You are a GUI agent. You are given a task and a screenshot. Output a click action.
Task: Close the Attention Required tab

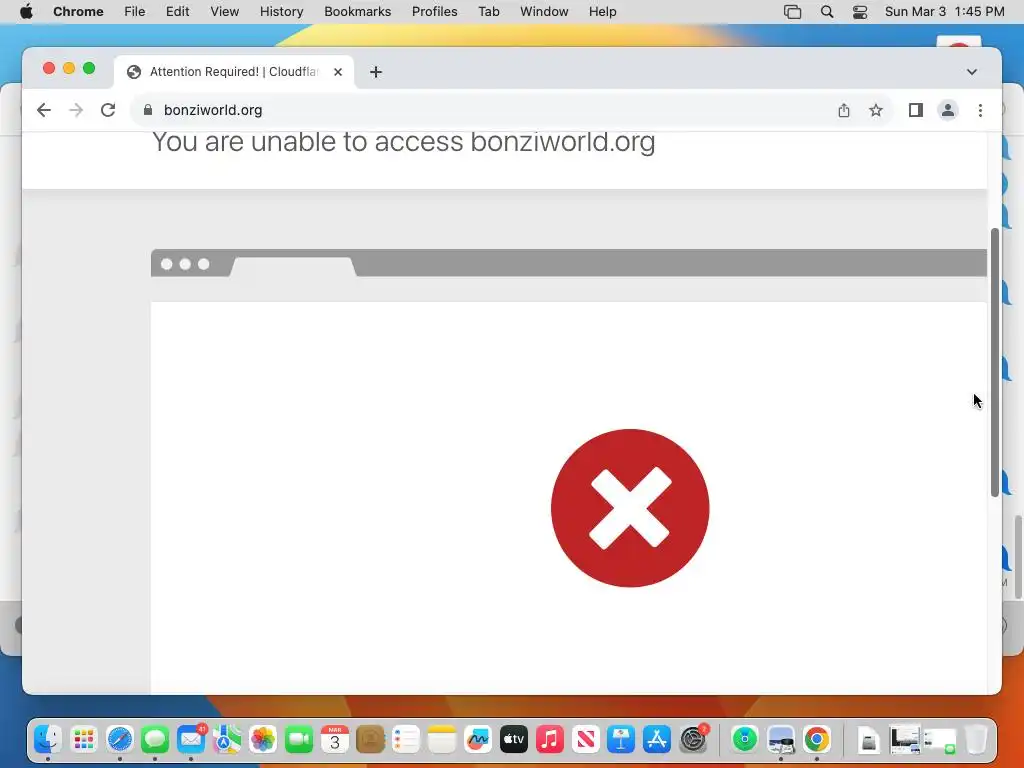pyautogui.click(x=338, y=72)
